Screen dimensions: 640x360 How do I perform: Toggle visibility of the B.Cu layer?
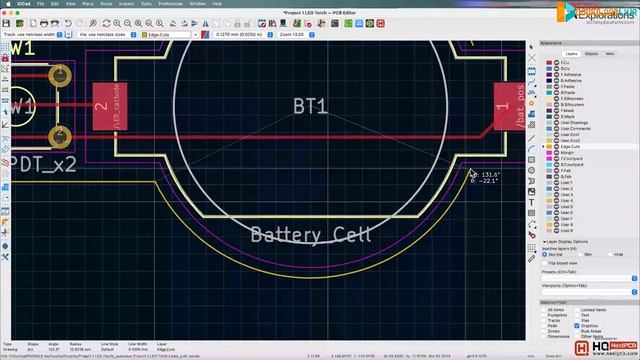click(556, 69)
